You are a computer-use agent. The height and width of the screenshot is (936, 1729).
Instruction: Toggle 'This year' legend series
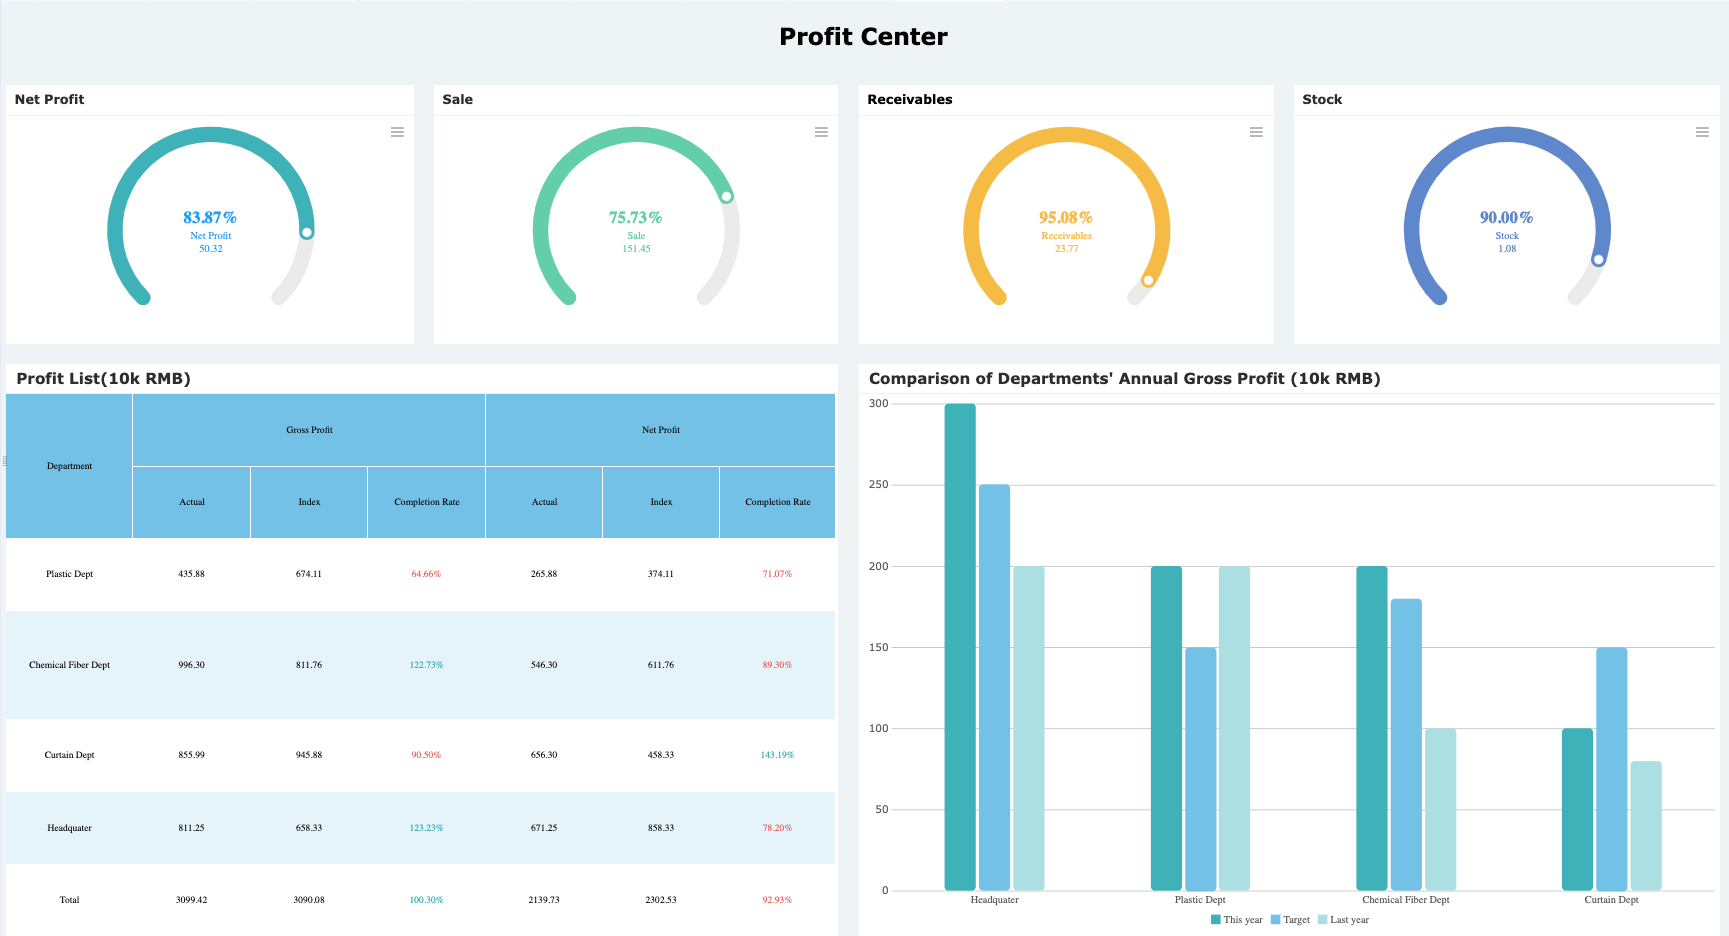(x=1237, y=920)
